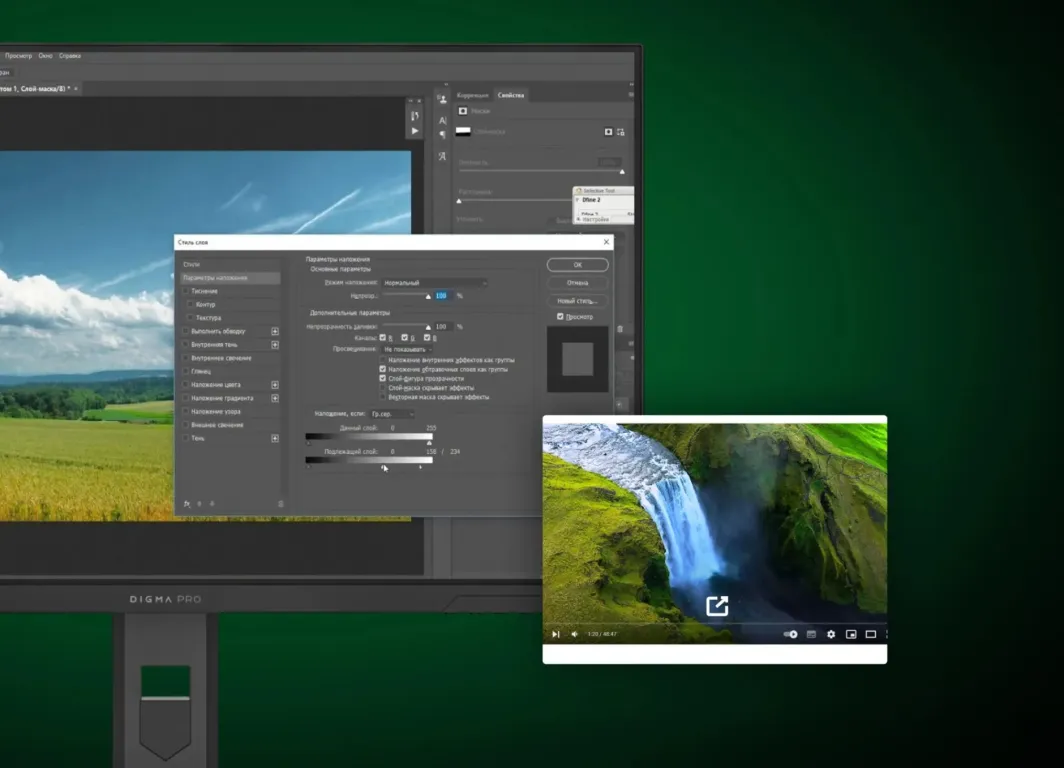This screenshot has height=768, width=1064.
Task: Skip to next video in the player
Action: (556, 634)
